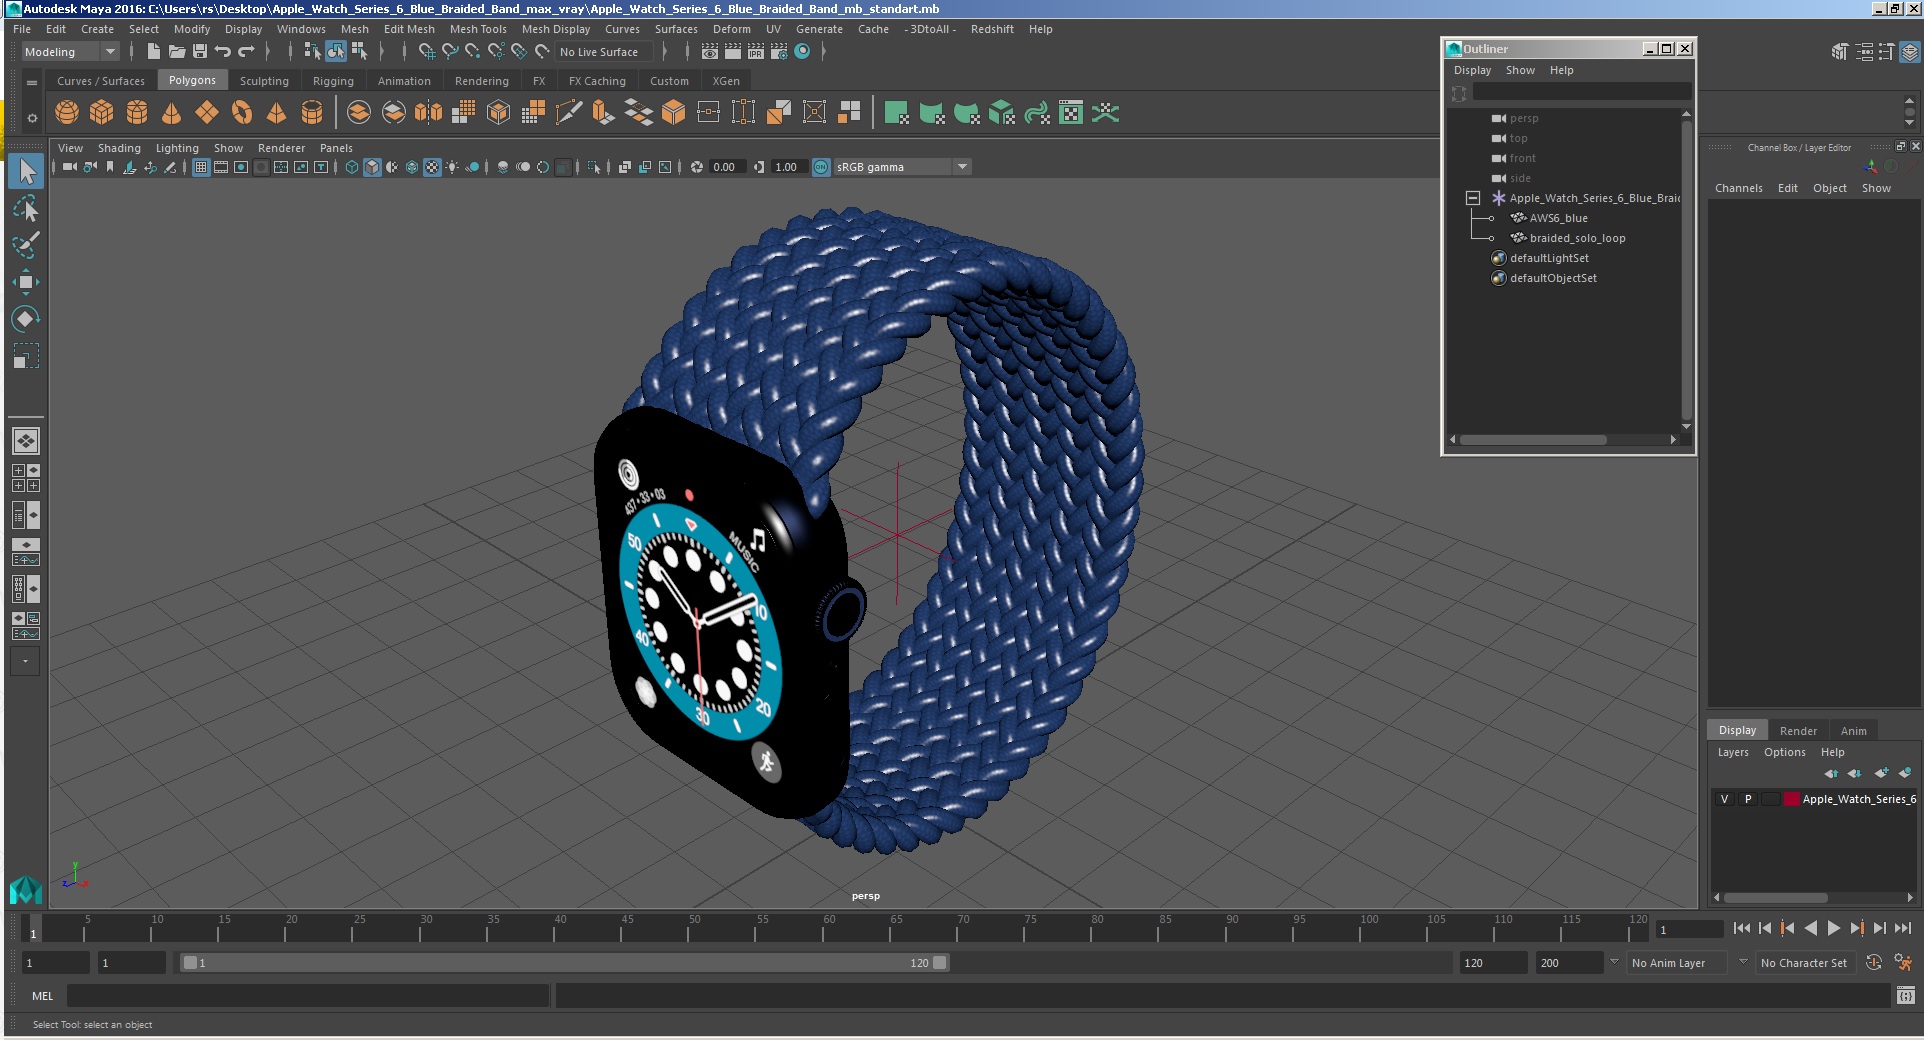Click Channels in the Channel Box

(x=1738, y=188)
